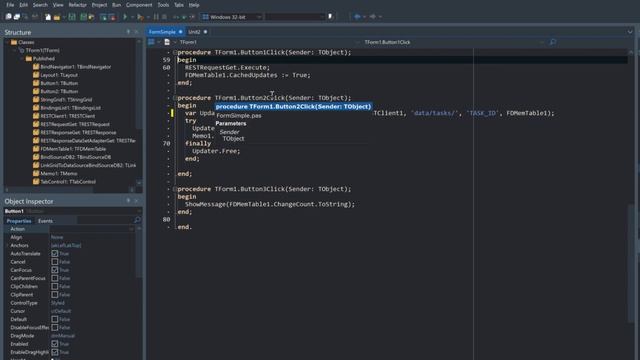Select the Align property row
Screen dimensions: 640x360
69,237
